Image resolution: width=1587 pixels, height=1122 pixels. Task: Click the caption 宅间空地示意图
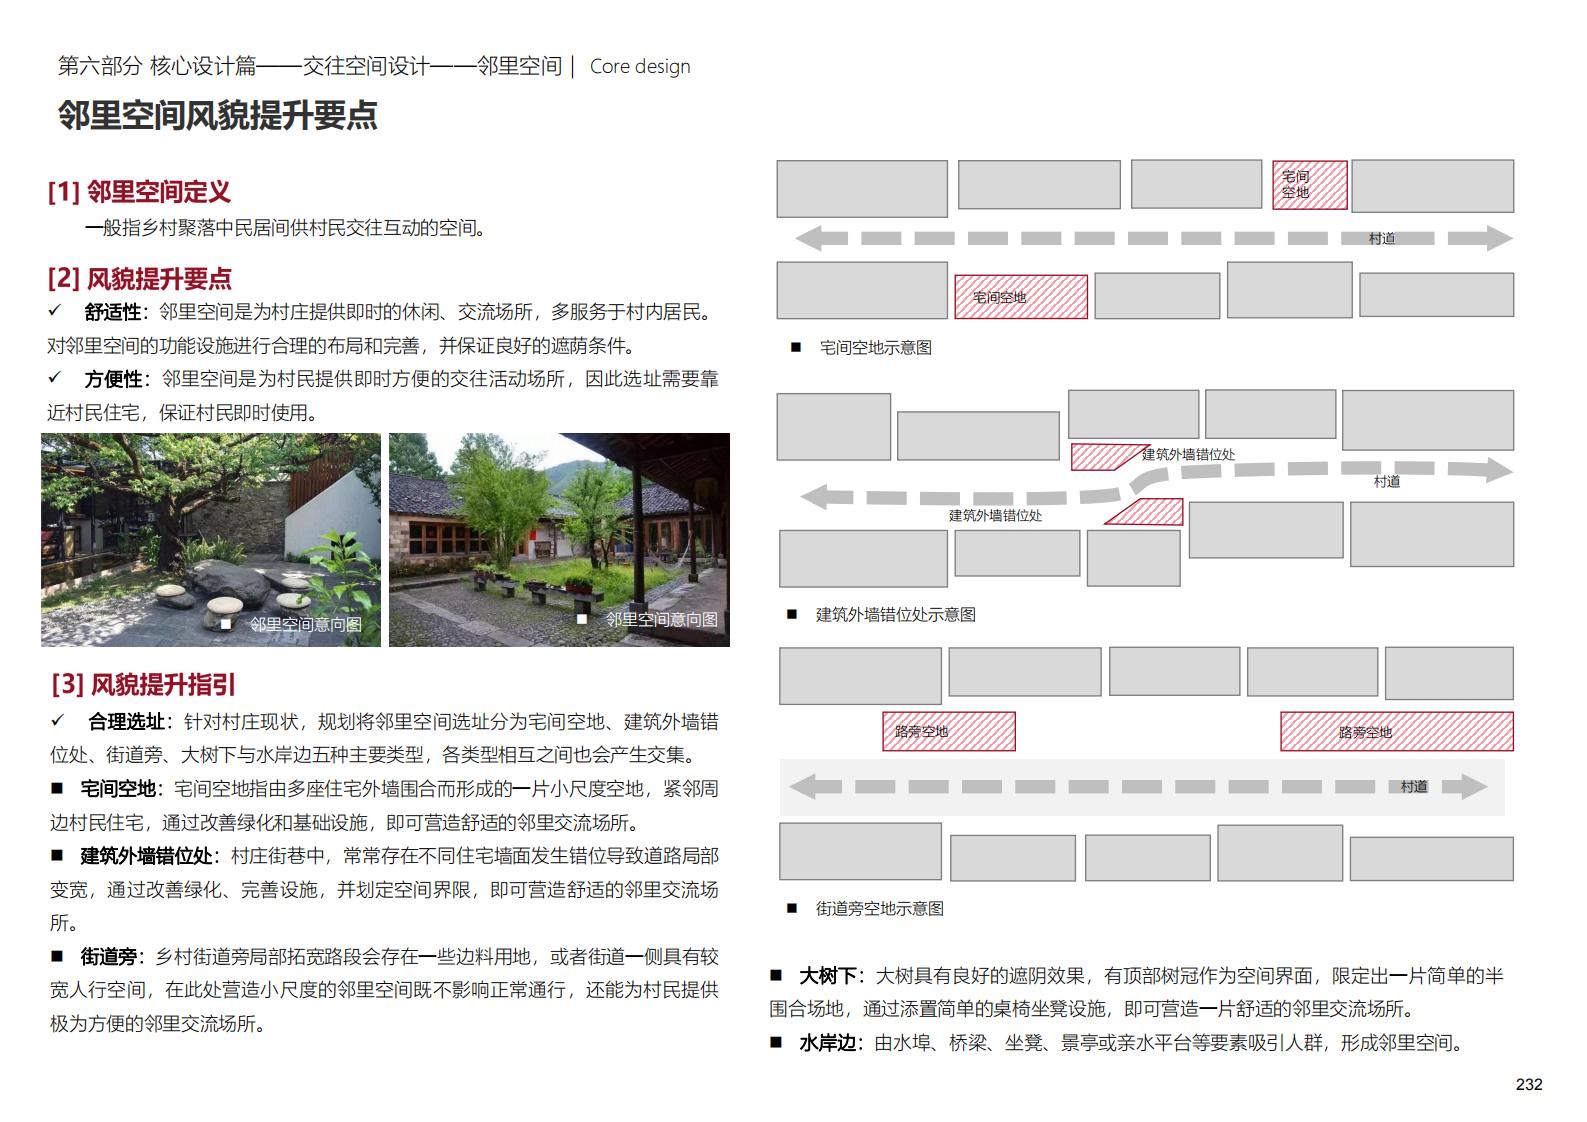tap(876, 348)
